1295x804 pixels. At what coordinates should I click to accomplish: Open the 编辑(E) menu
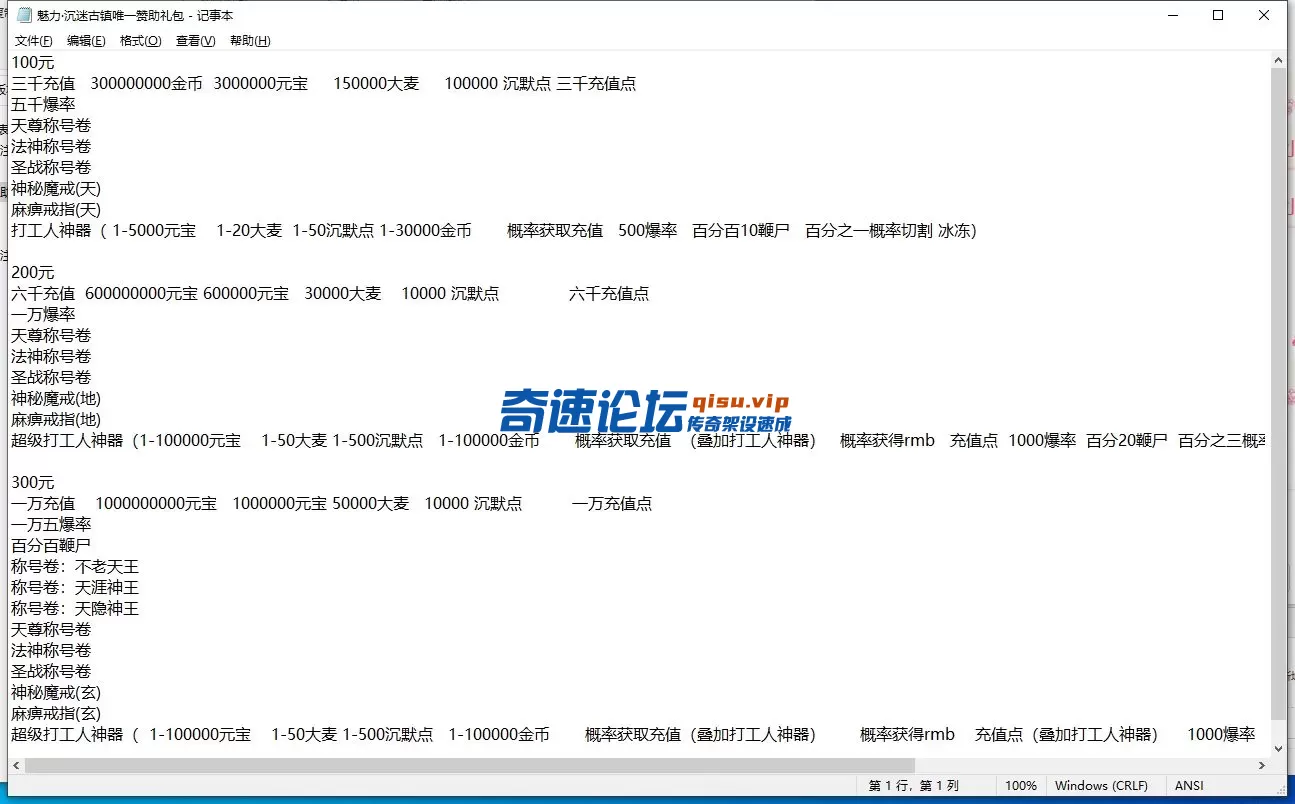(86, 41)
